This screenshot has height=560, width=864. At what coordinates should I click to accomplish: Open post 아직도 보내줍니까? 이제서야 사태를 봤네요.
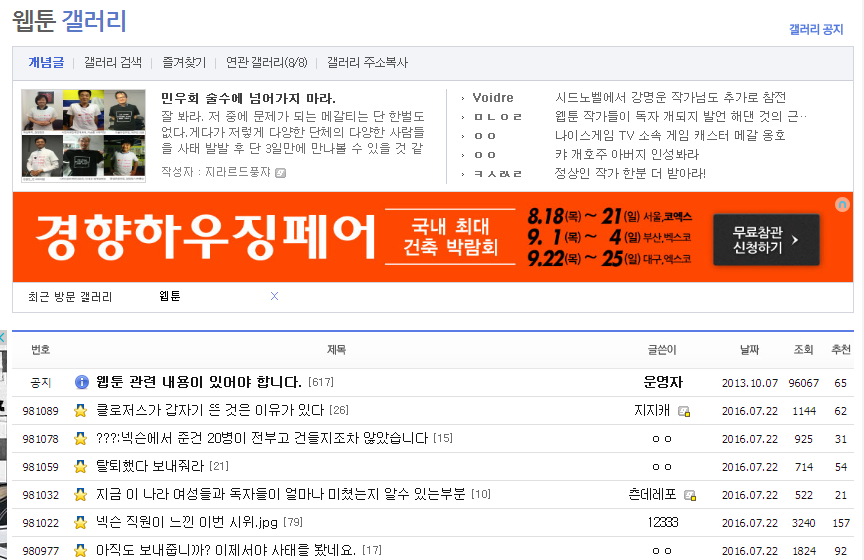(226, 550)
